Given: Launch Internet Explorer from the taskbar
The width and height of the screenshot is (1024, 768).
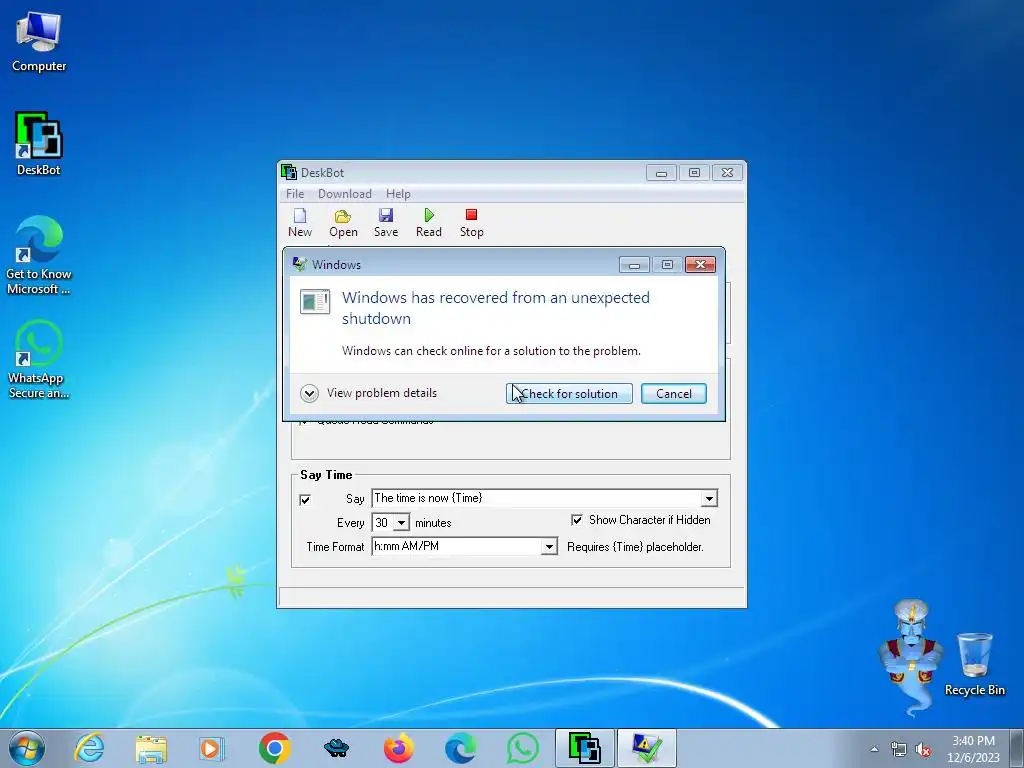Looking at the screenshot, I should tap(89, 748).
